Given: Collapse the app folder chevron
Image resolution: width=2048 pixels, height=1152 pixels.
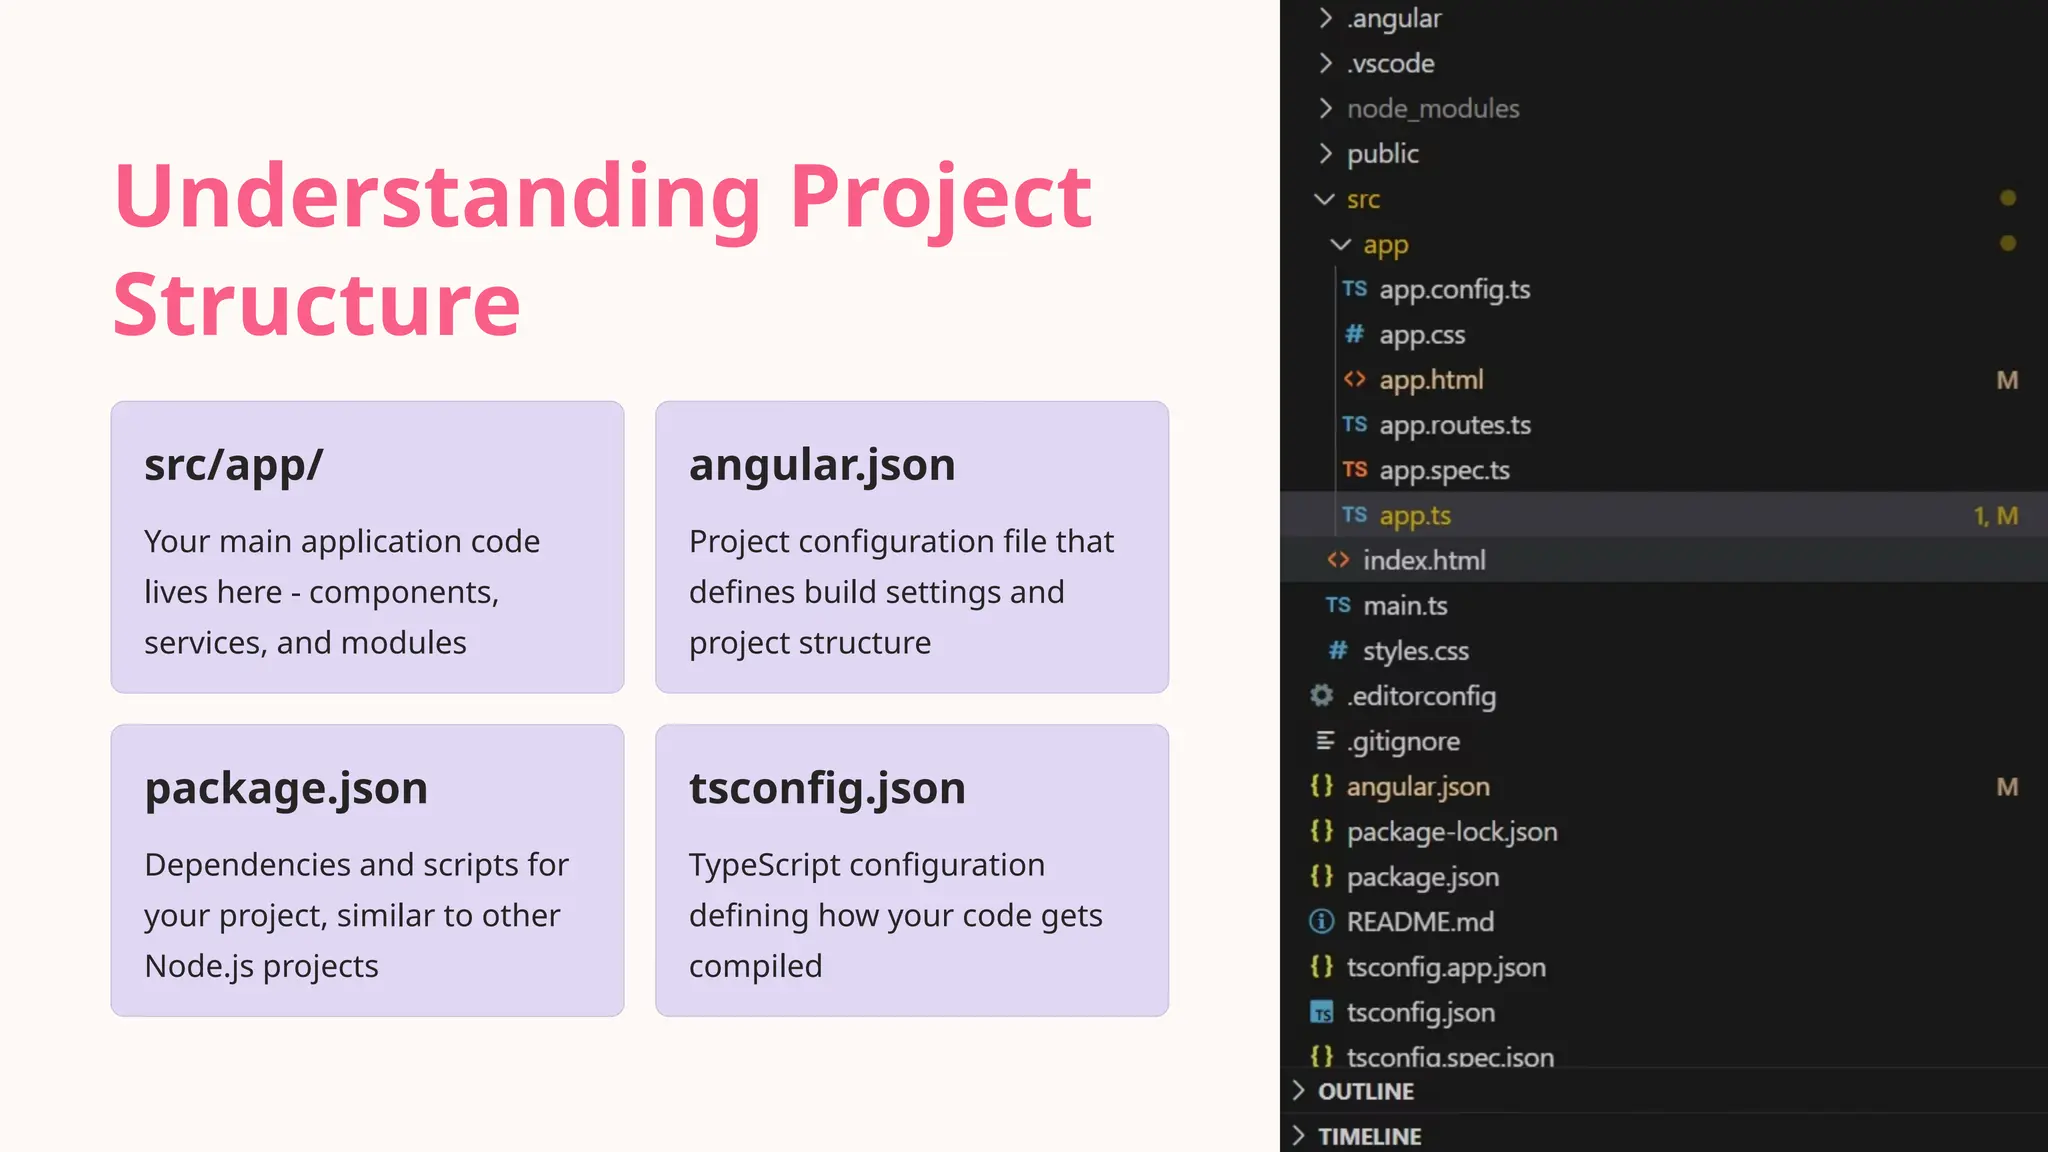Looking at the screenshot, I should click(1340, 244).
